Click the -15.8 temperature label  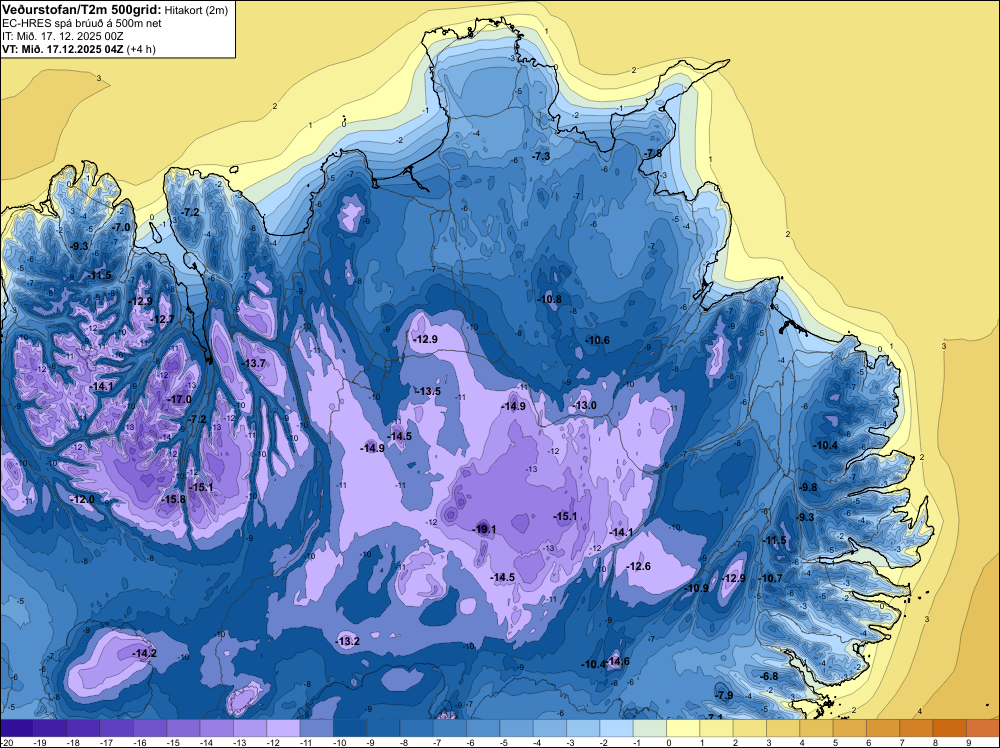pyautogui.click(x=174, y=499)
